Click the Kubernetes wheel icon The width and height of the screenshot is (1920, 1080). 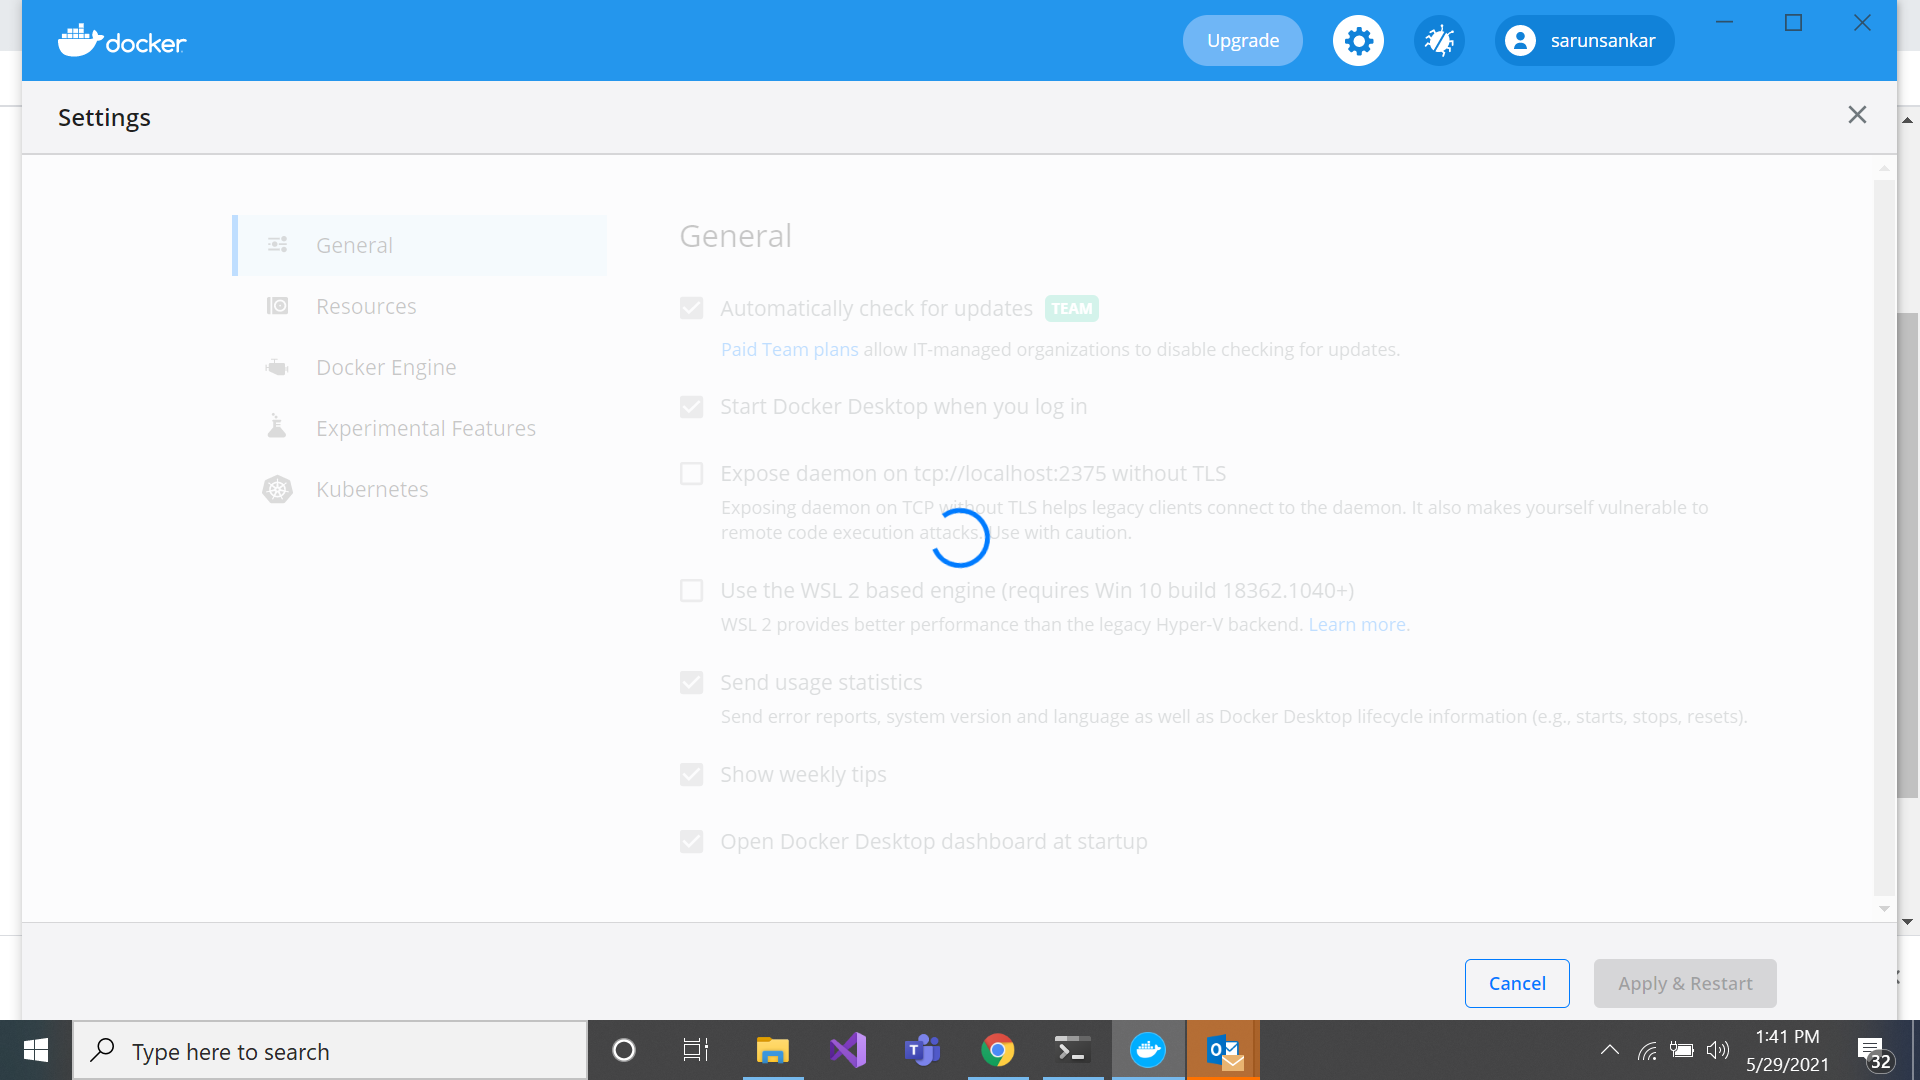277,489
